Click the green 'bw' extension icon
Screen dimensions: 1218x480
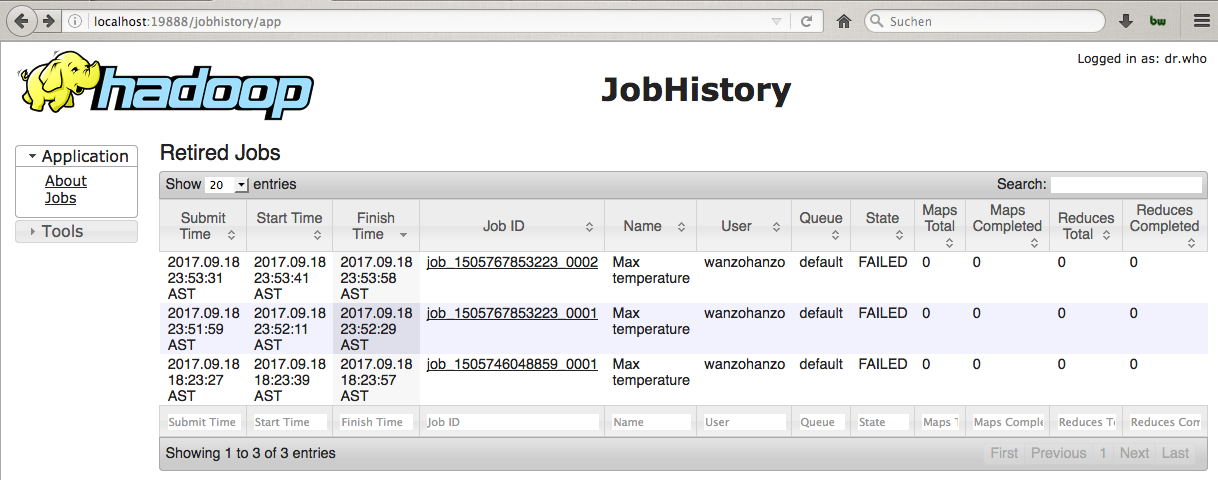coord(1158,21)
